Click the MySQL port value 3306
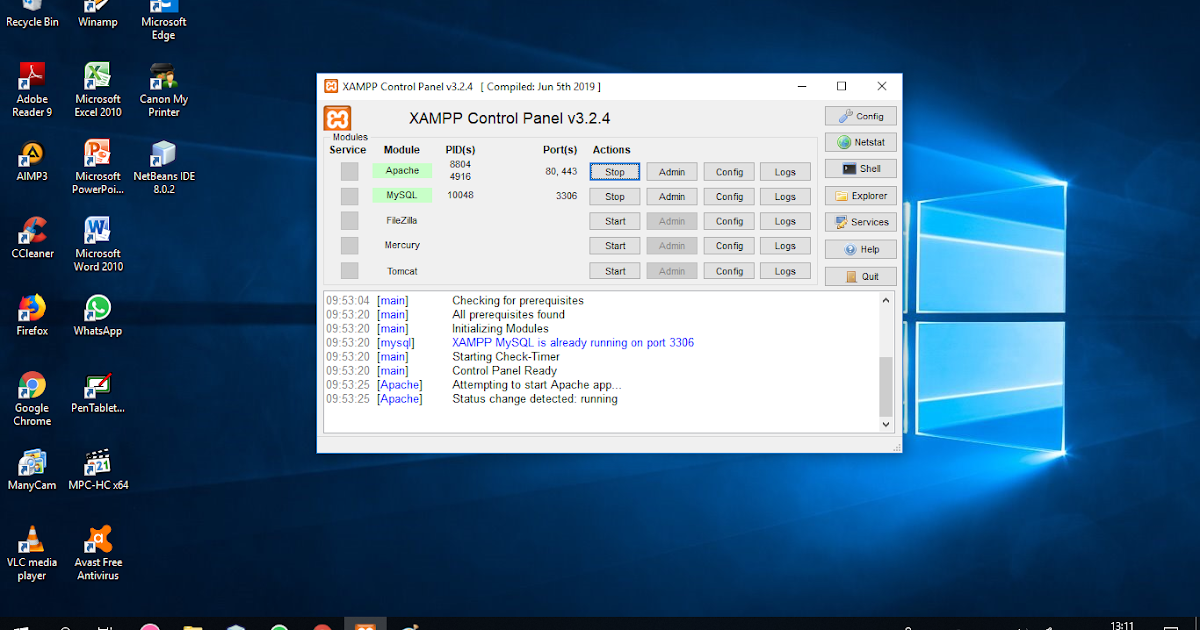 click(x=566, y=196)
